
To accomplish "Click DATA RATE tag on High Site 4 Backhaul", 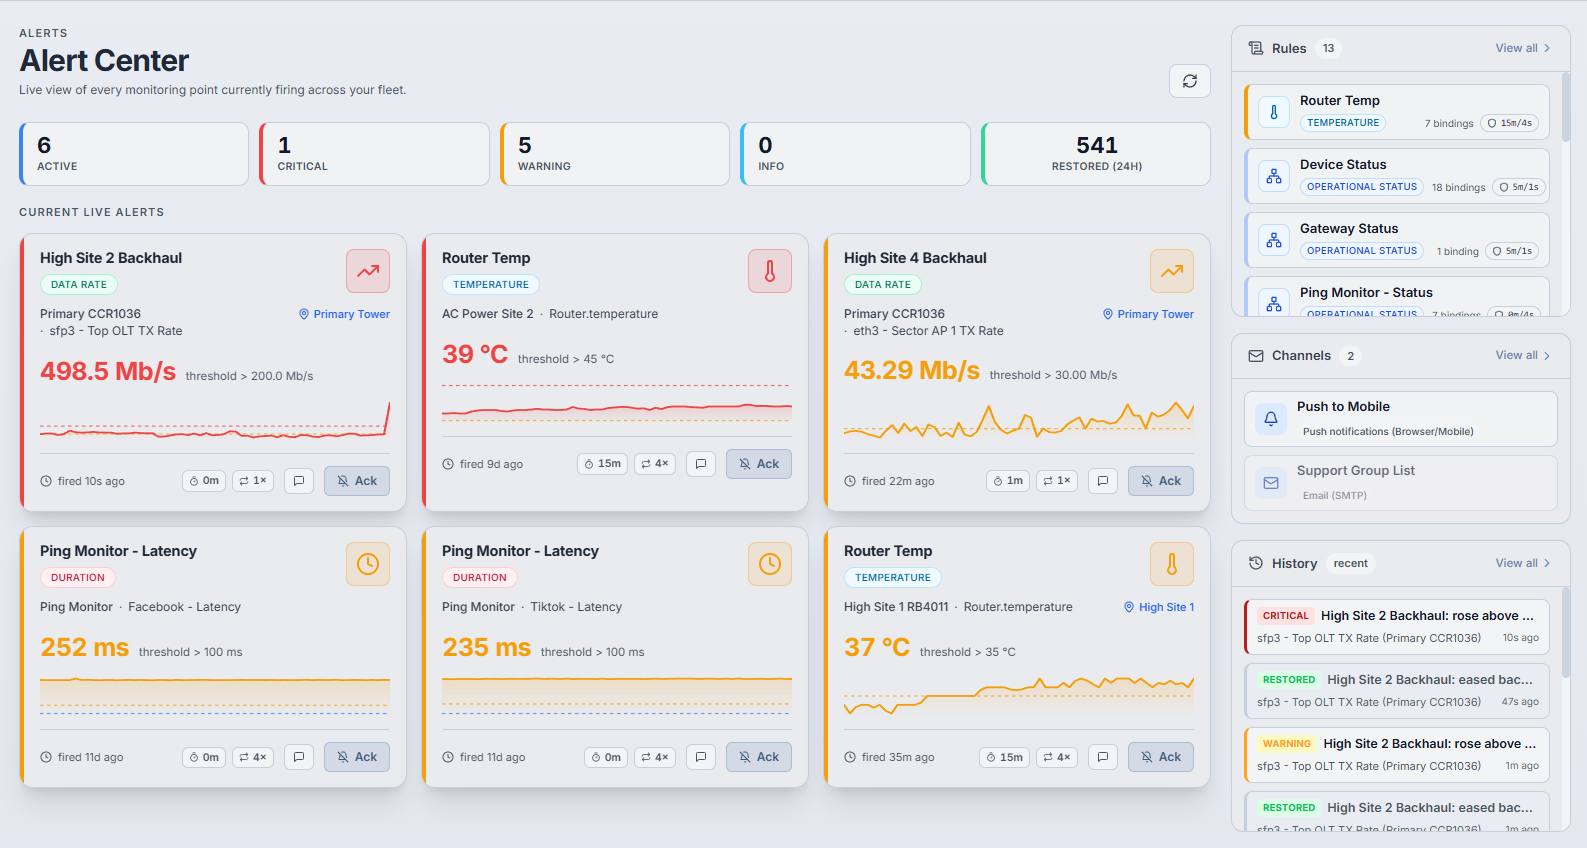I will pos(883,285).
